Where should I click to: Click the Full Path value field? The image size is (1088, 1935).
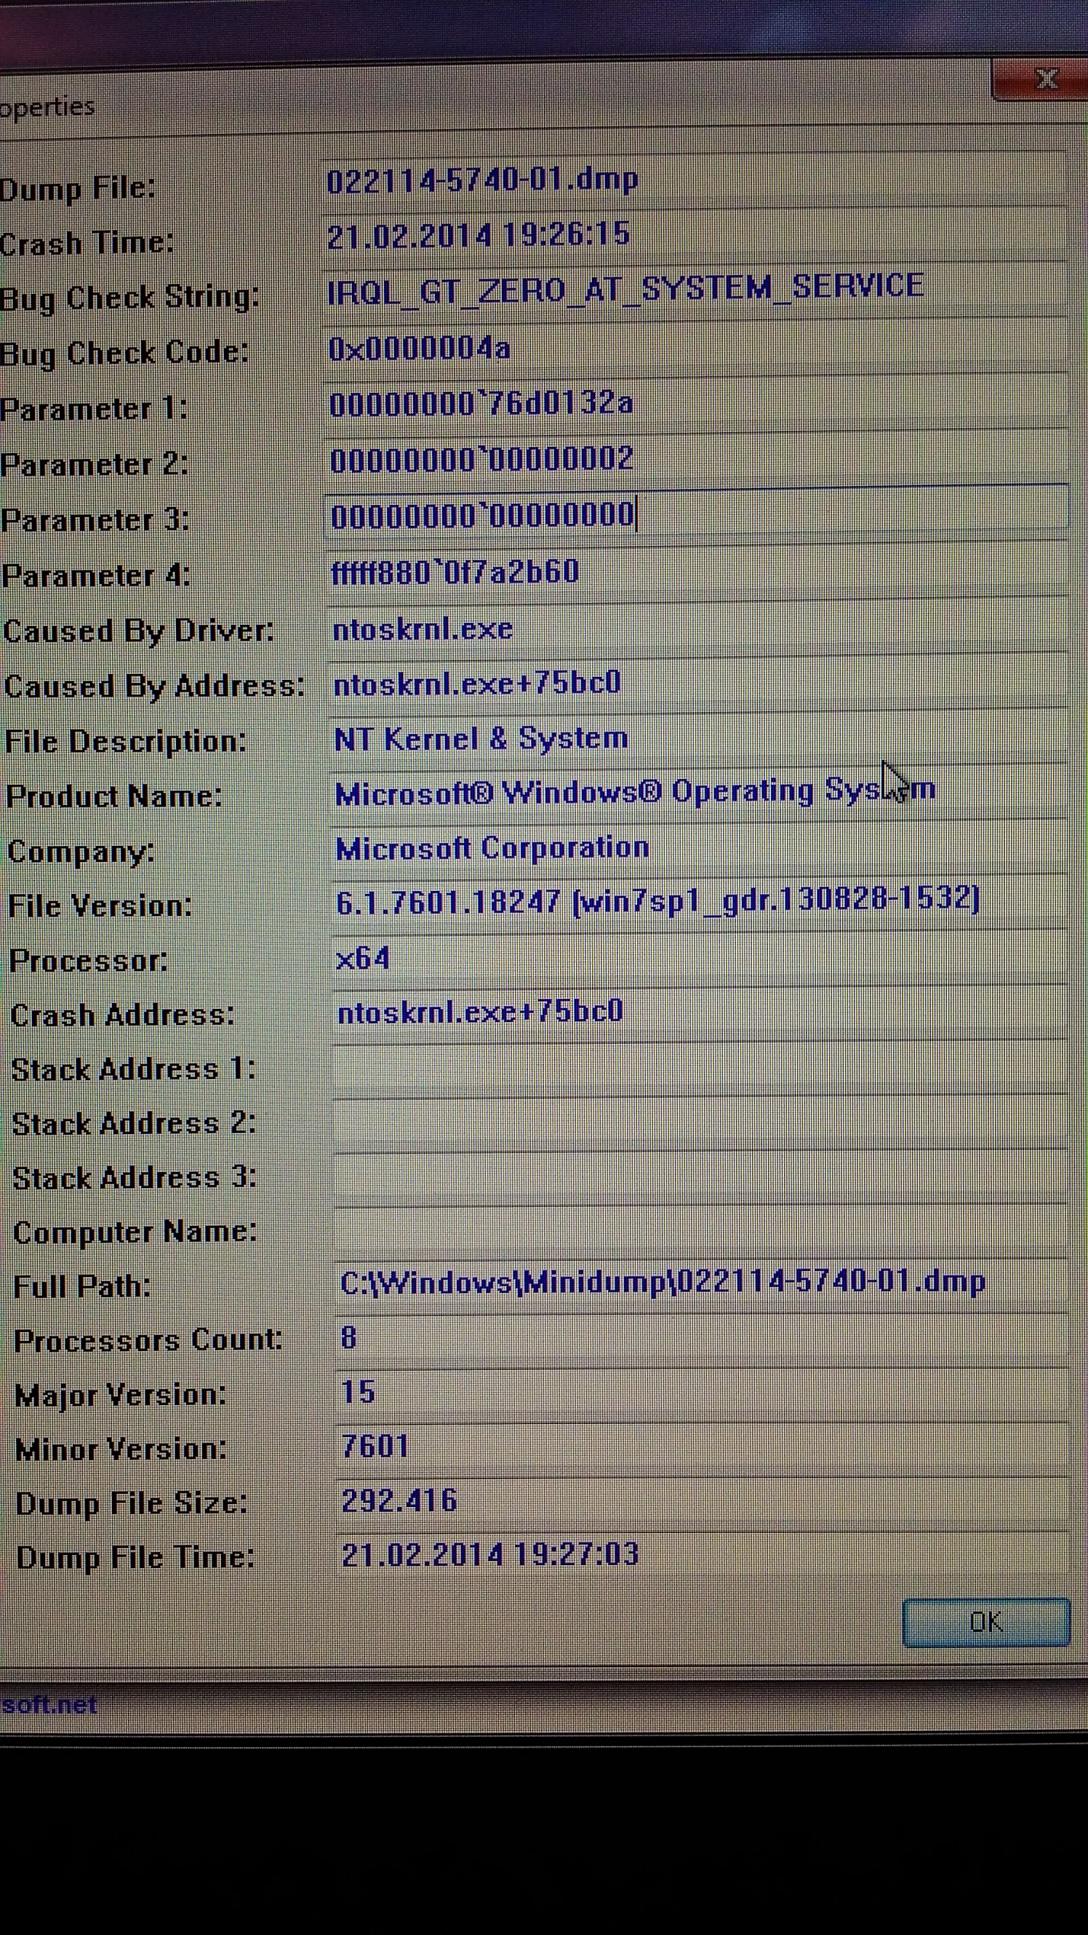[x=702, y=1284]
